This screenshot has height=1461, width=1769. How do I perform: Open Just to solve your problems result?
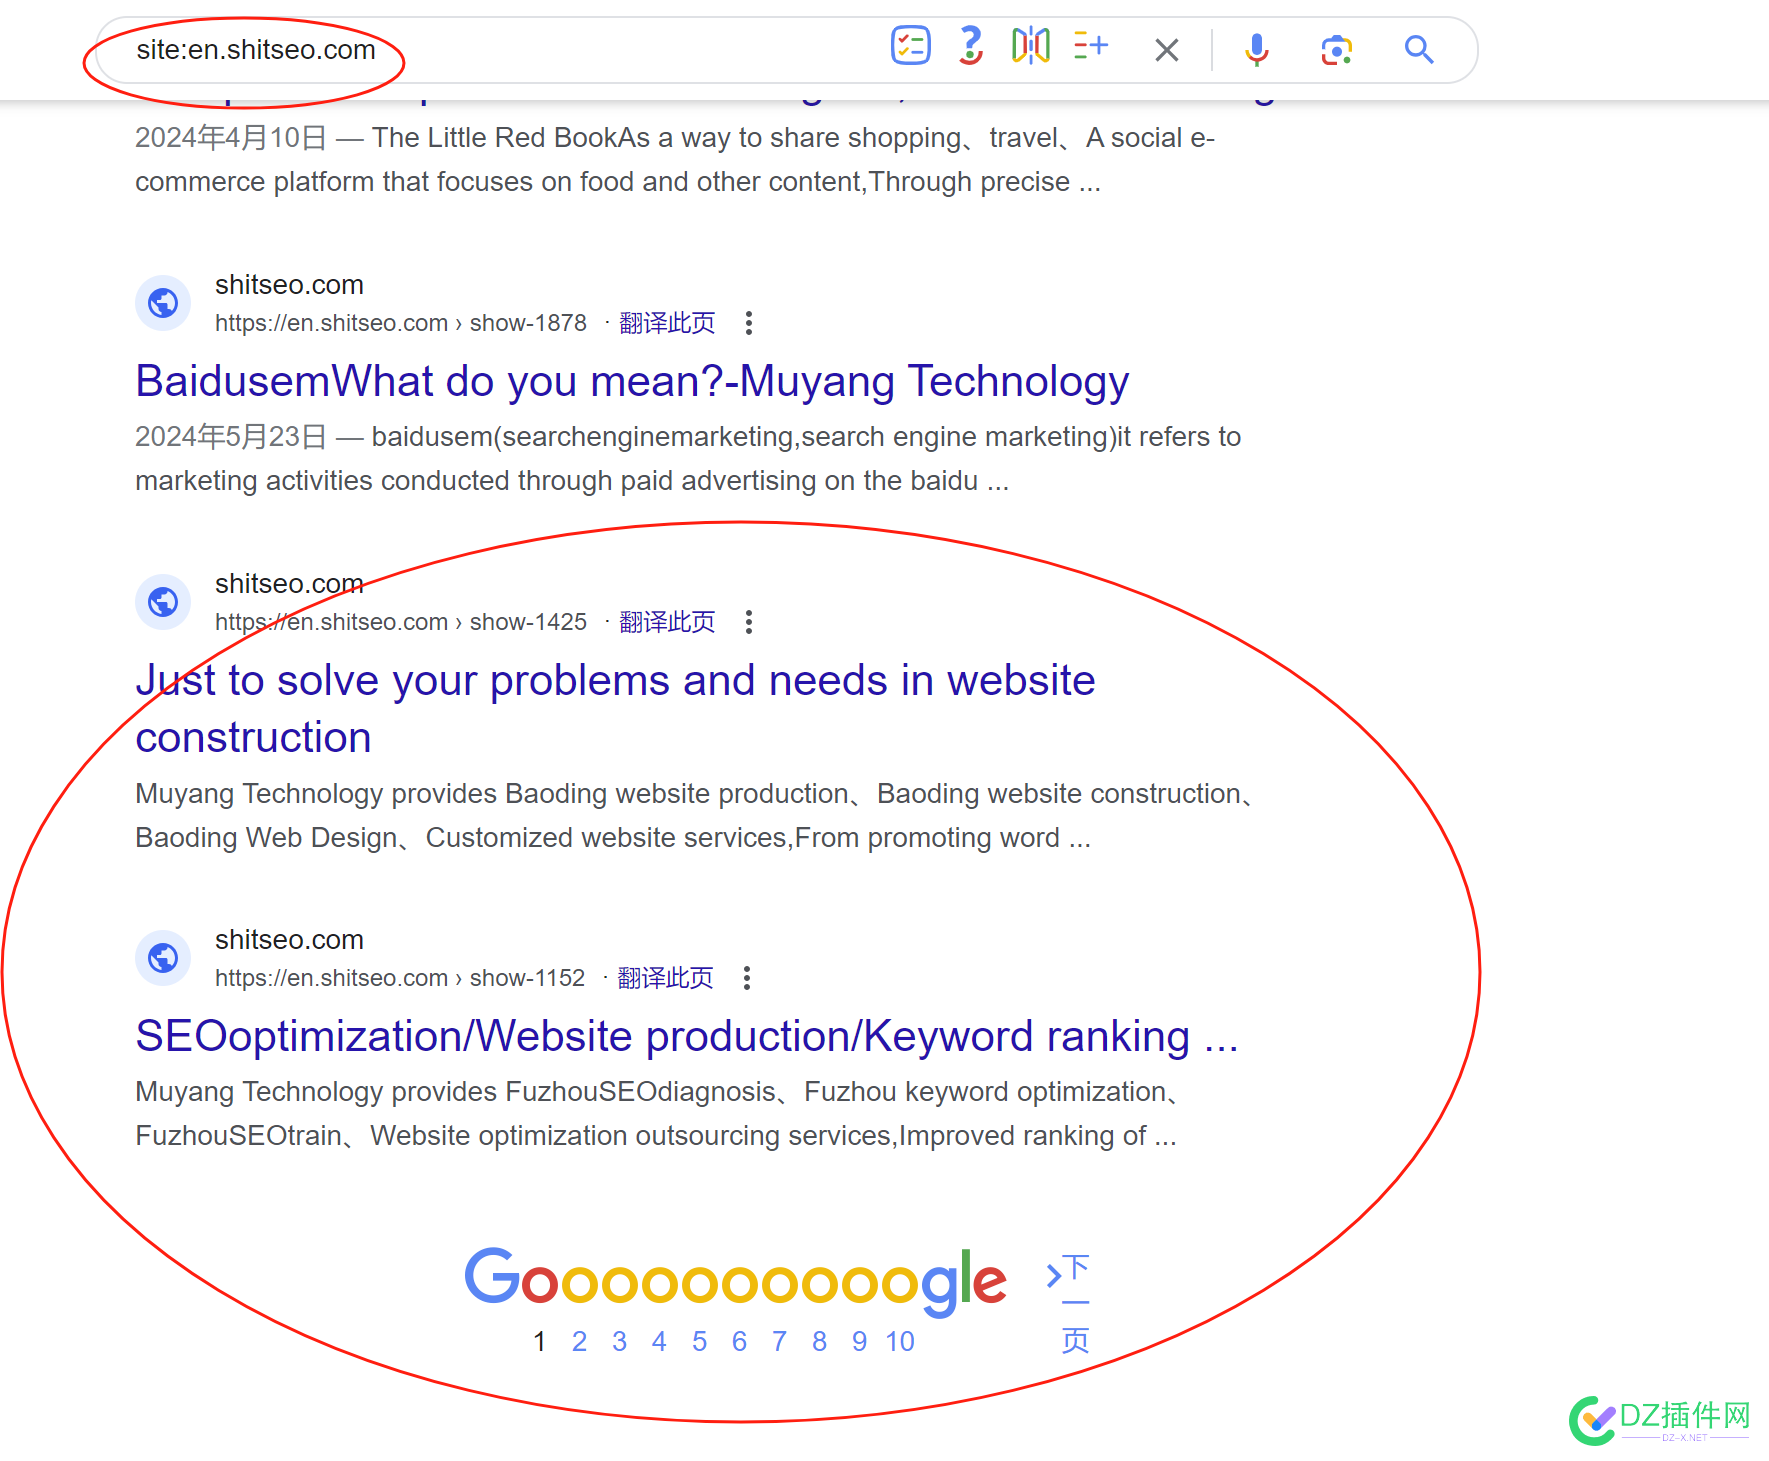(615, 709)
